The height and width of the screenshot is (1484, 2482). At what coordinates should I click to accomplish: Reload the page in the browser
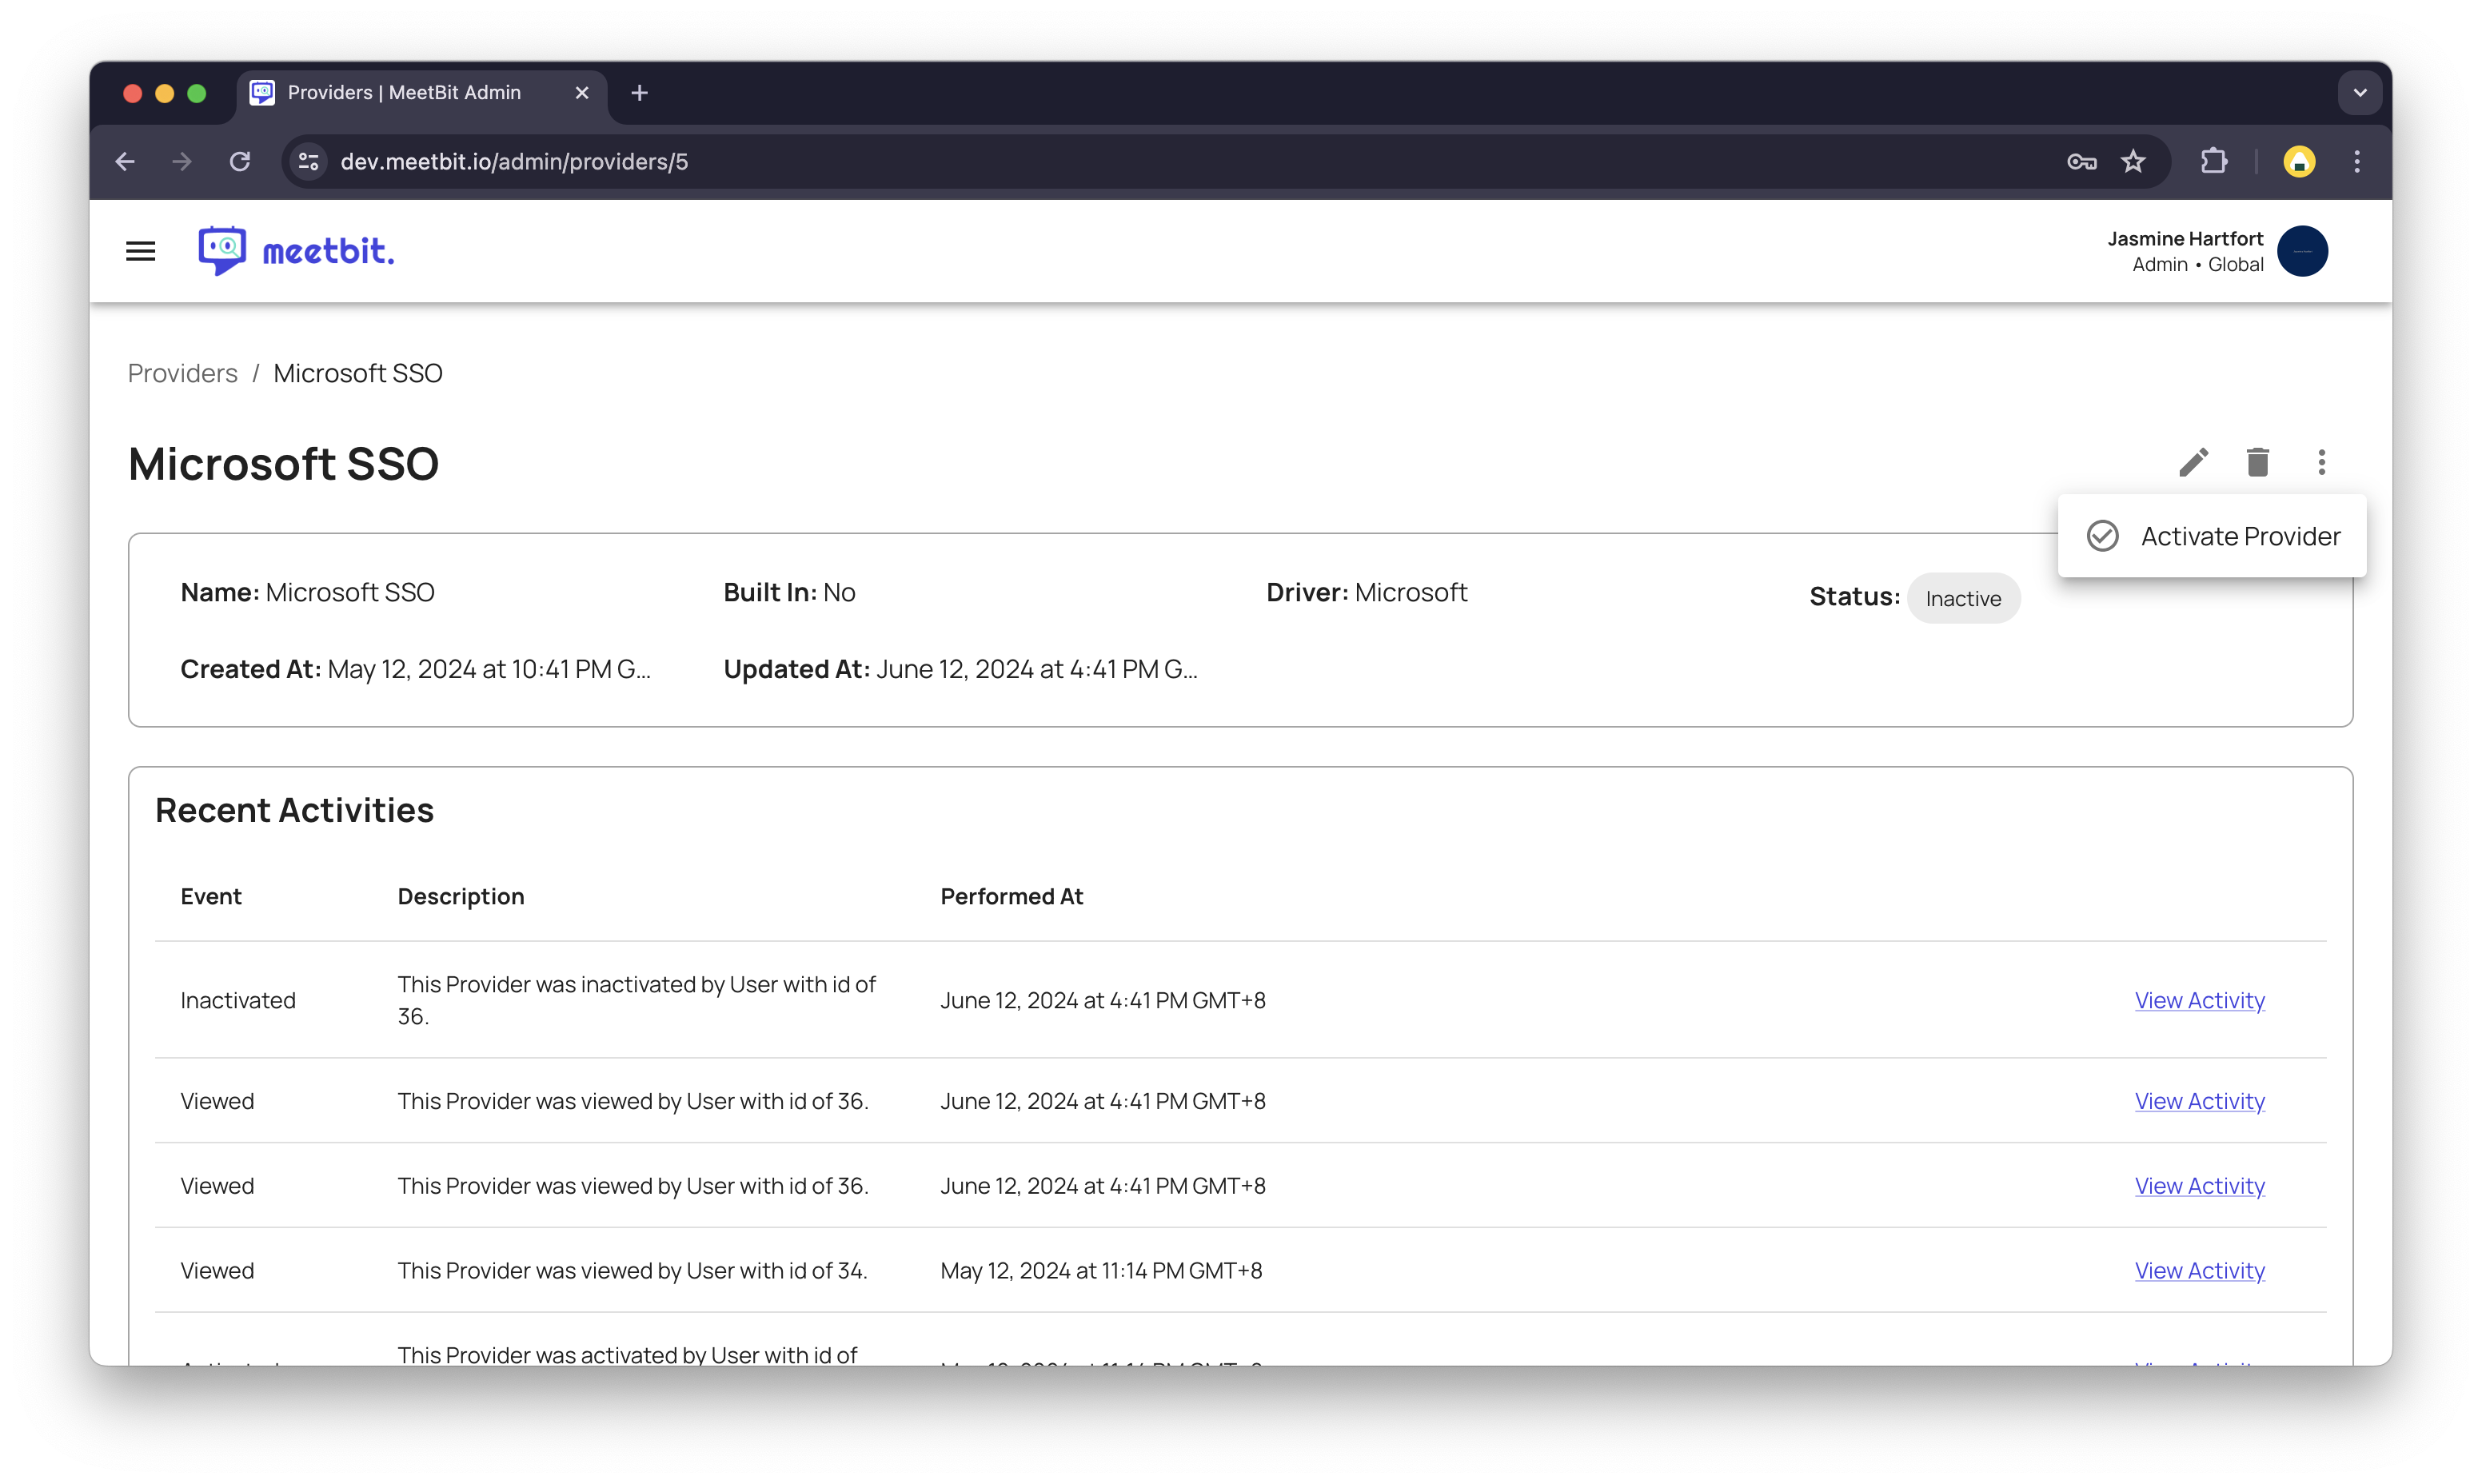[x=239, y=162]
